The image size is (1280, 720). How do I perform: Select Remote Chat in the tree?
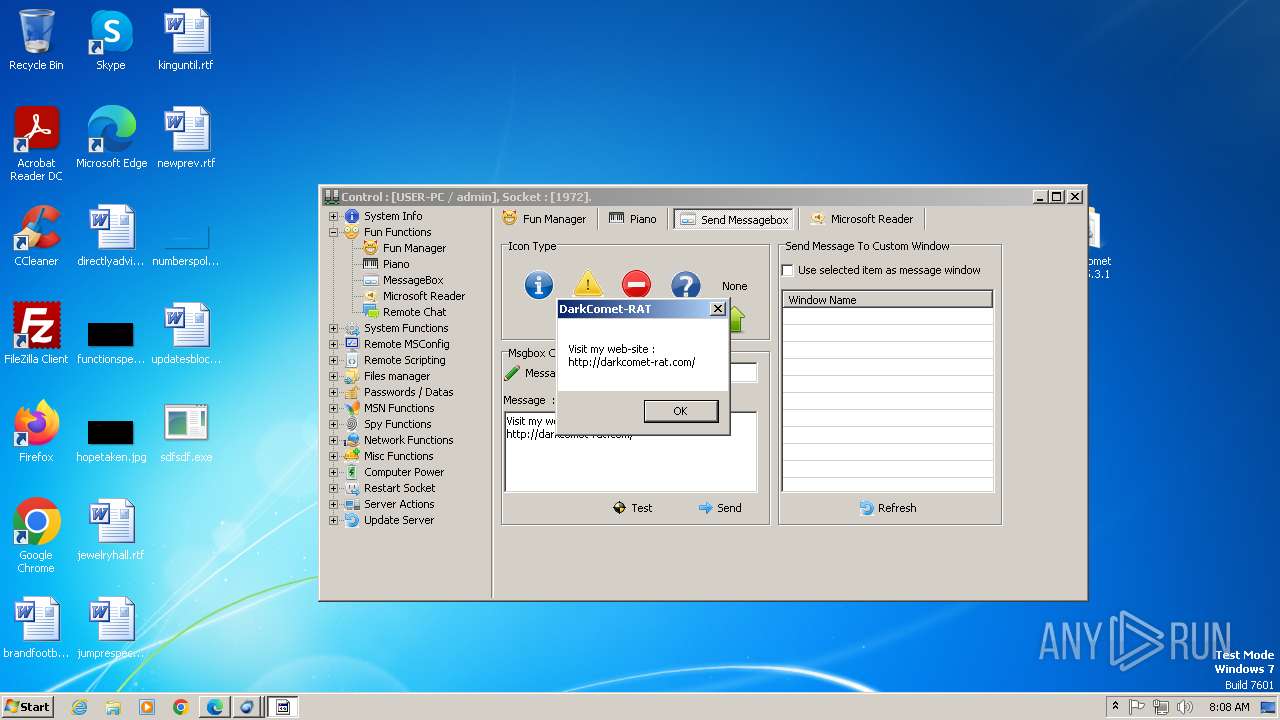pos(414,312)
